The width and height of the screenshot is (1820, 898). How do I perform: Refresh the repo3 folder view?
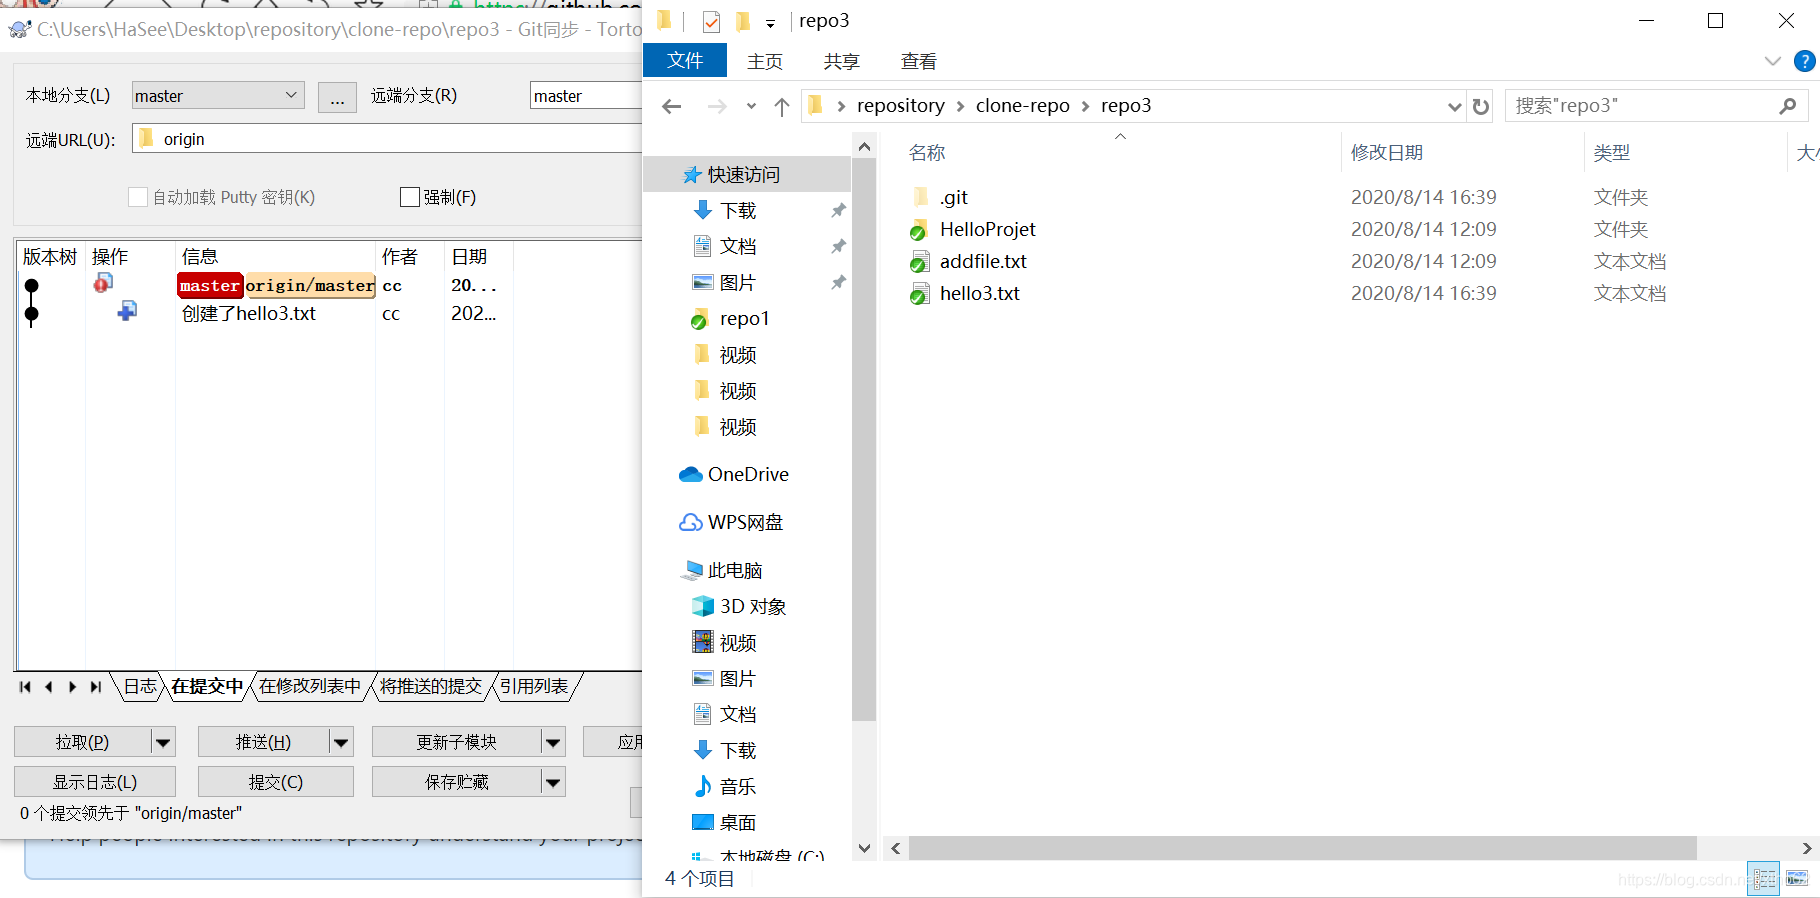[x=1481, y=106]
